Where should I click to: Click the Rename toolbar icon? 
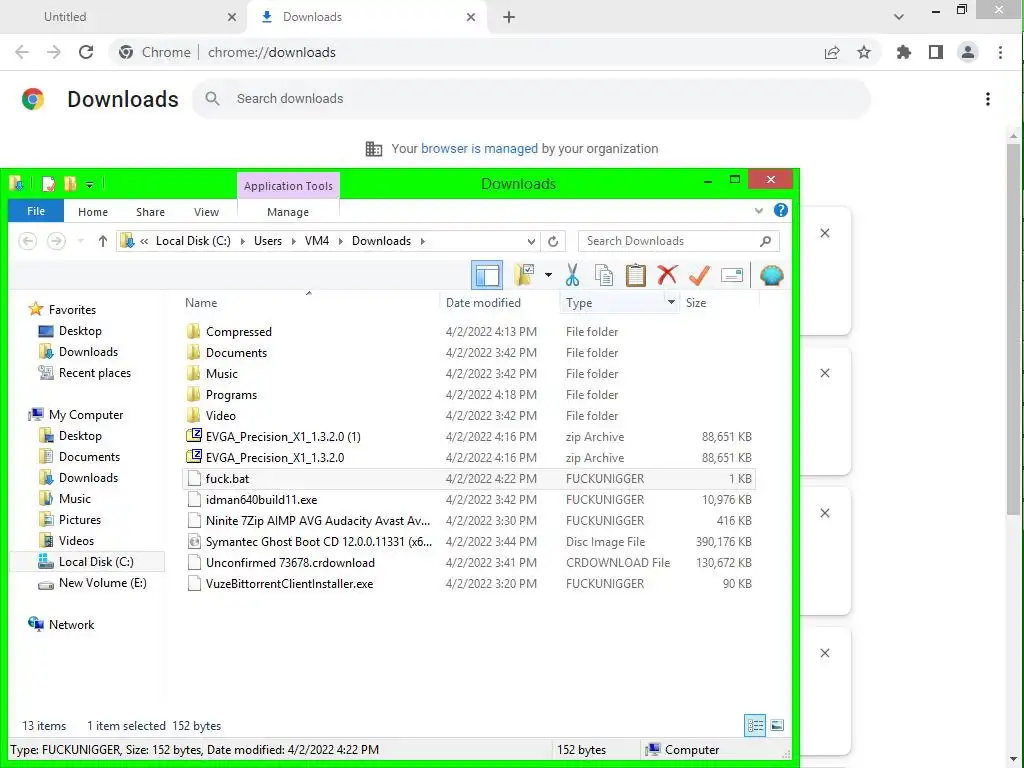(x=732, y=276)
